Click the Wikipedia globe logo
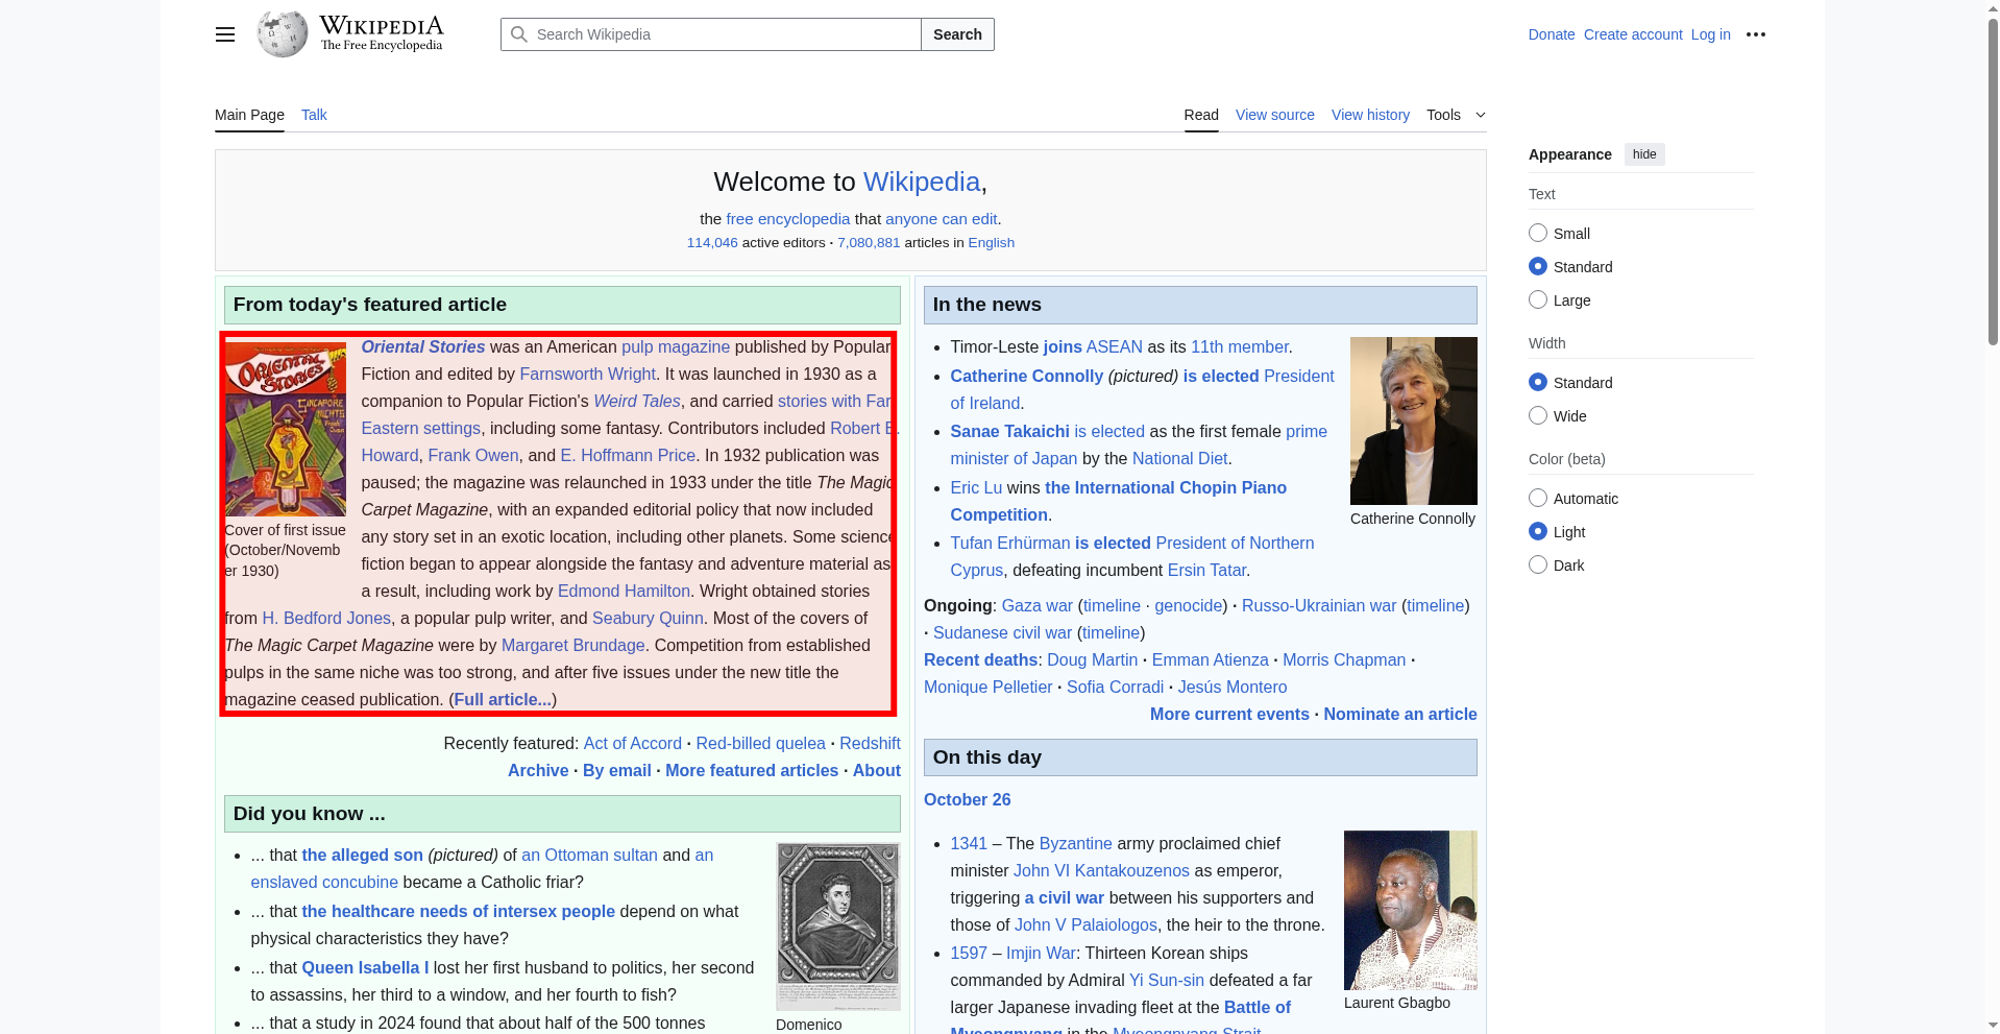The width and height of the screenshot is (2000, 1034). click(282, 34)
